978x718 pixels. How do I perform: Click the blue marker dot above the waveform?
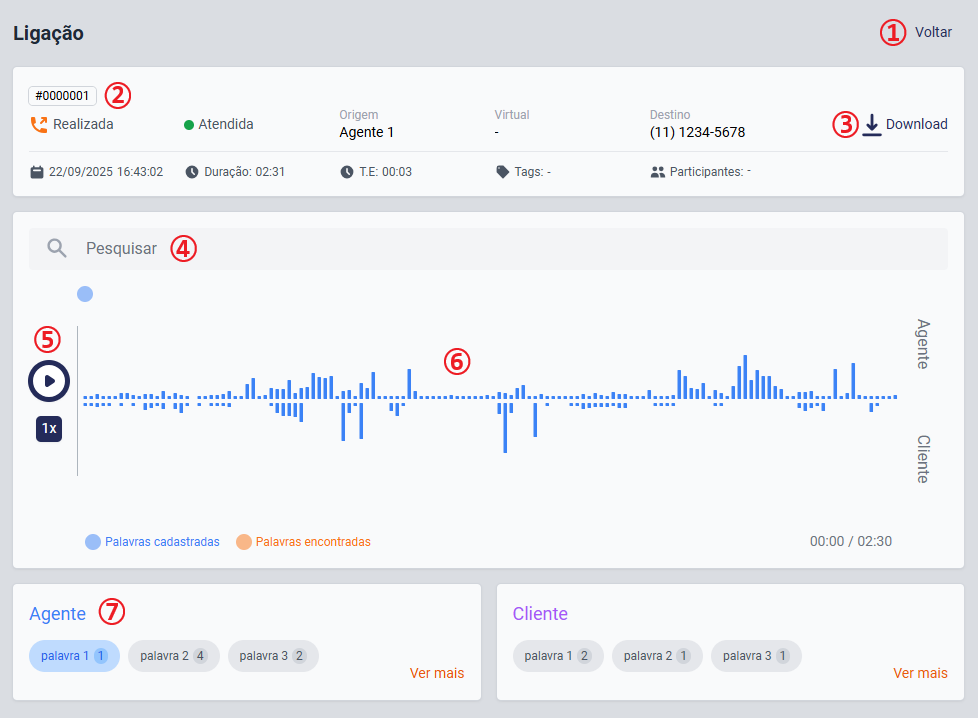(85, 294)
